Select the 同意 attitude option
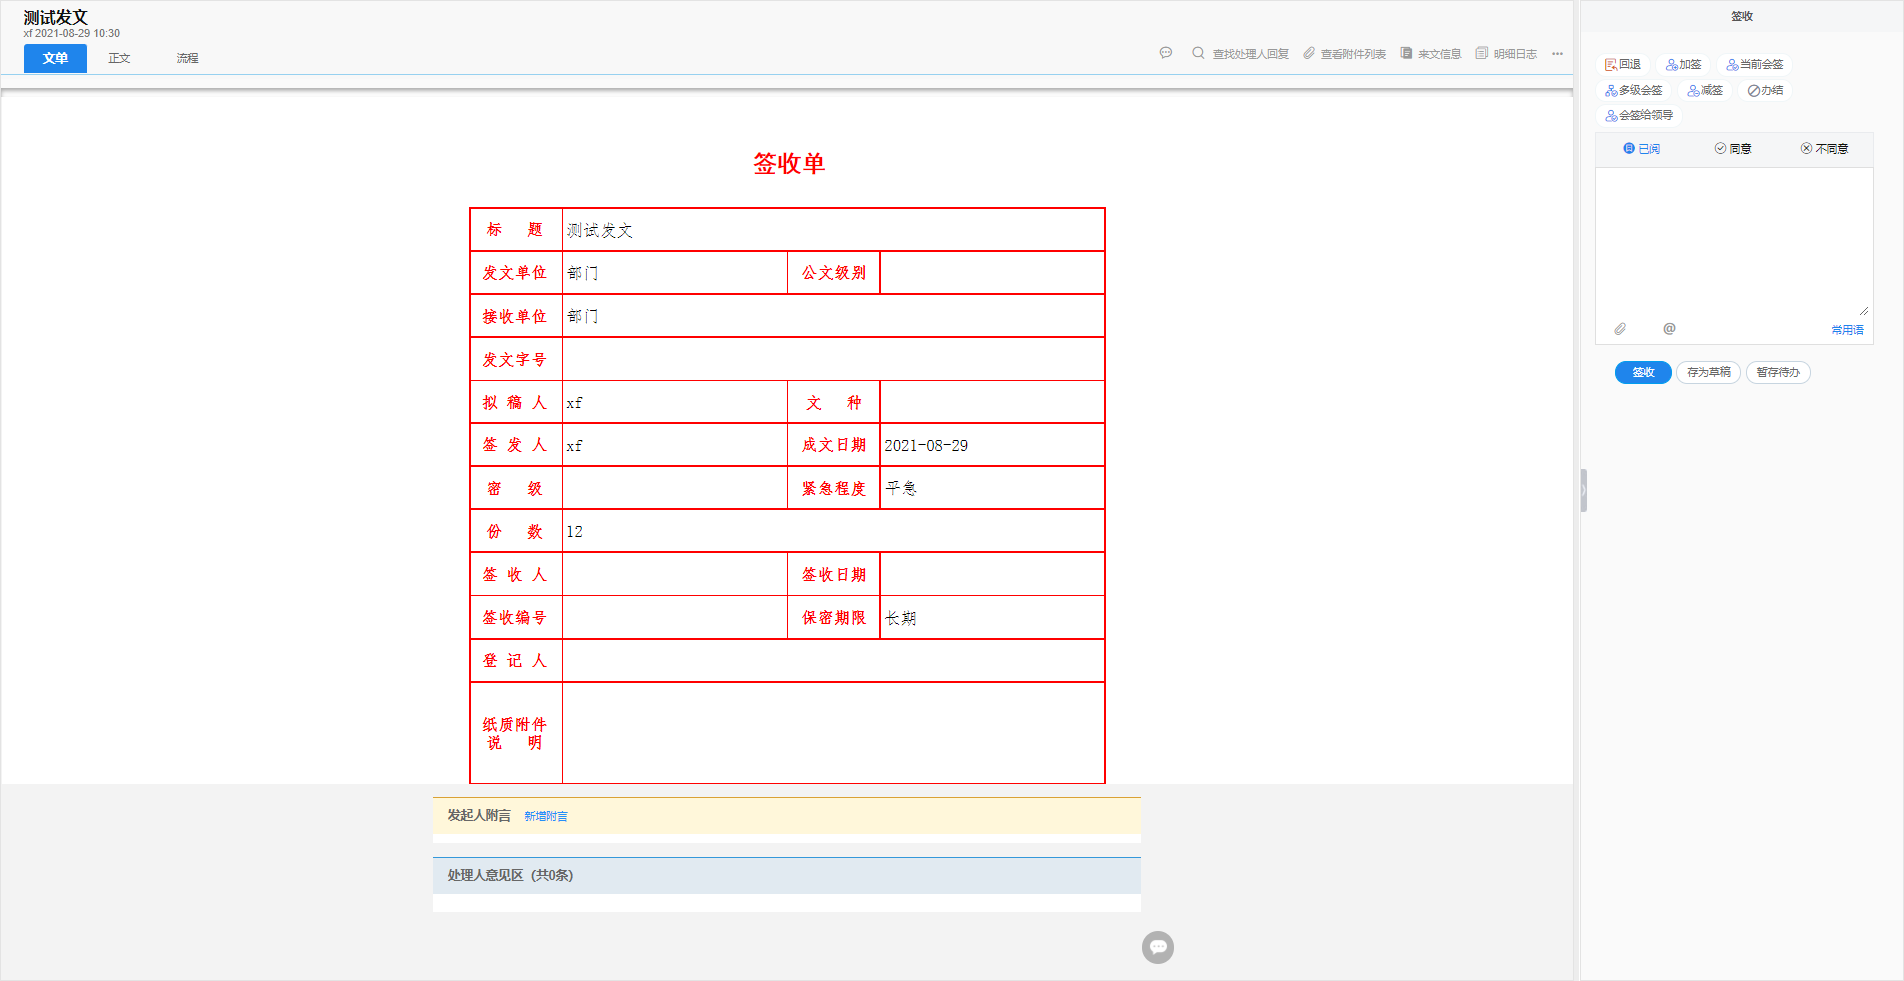1904x981 pixels. (1733, 149)
